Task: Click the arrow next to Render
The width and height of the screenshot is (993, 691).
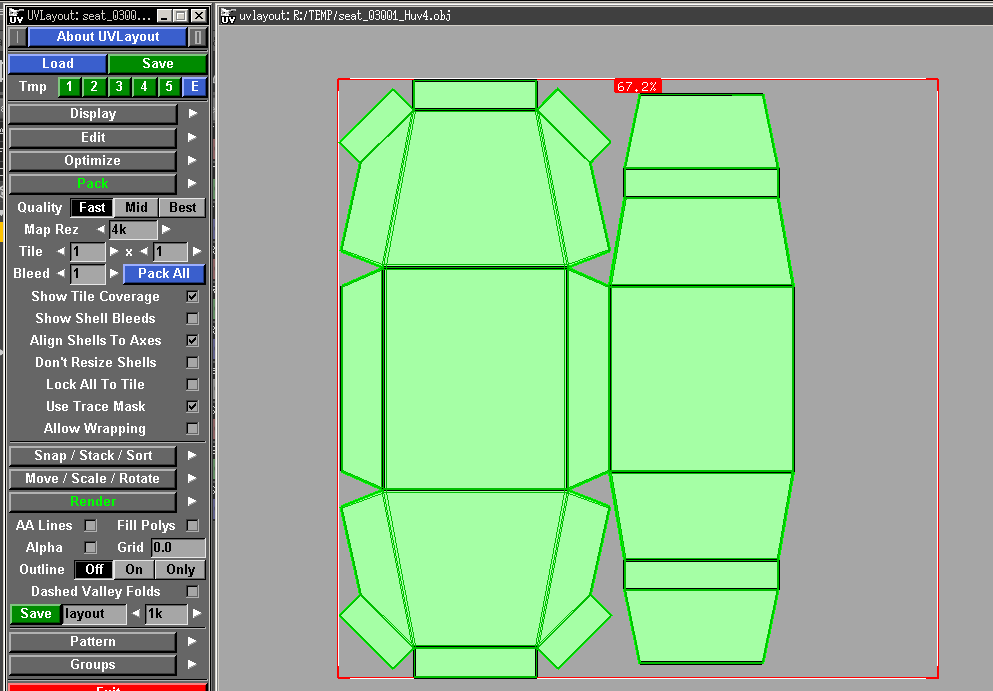Action: (x=193, y=502)
